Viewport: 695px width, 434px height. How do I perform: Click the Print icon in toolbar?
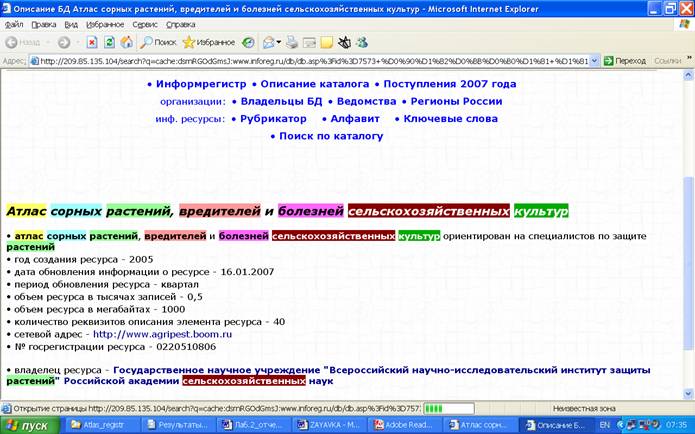pos(291,42)
